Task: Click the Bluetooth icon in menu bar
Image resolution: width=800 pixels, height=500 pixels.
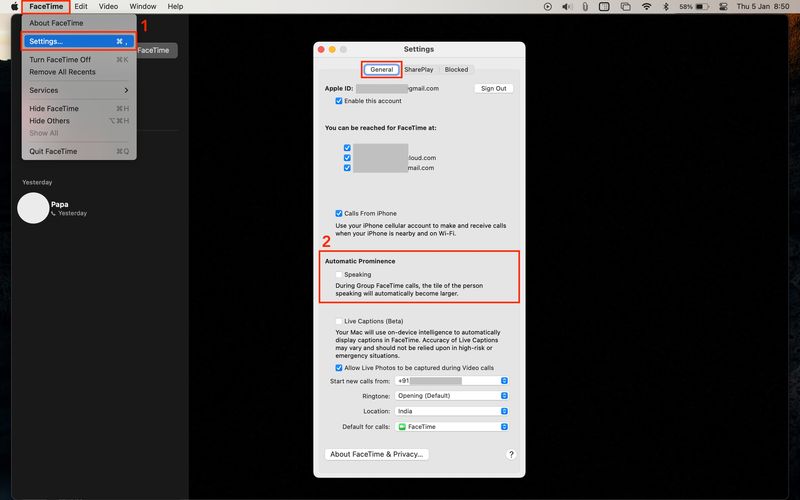Action: pos(665,7)
